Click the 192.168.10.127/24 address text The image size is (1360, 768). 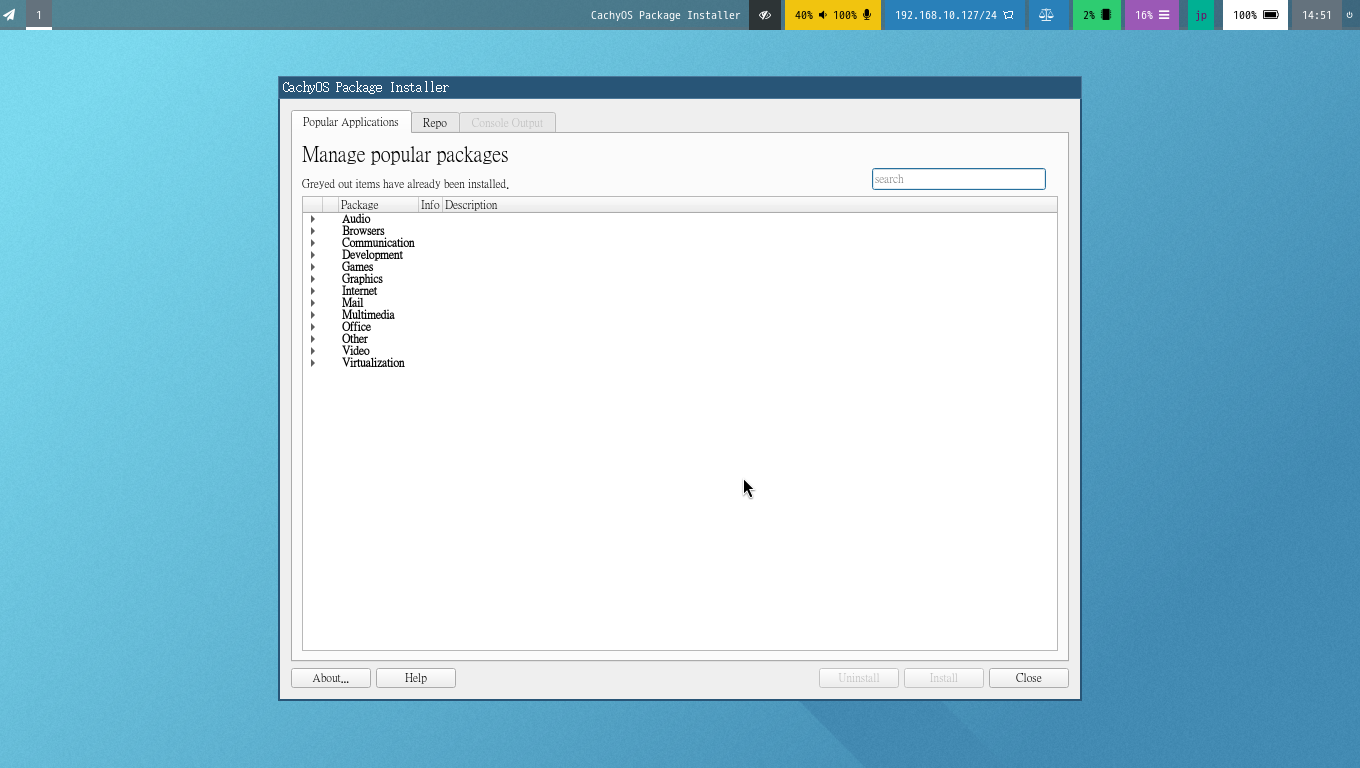click(946, 15)
